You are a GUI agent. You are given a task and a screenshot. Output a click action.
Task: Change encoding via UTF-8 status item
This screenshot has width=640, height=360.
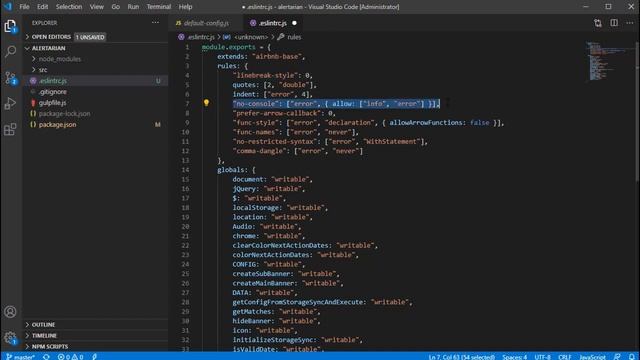[542, 357]
